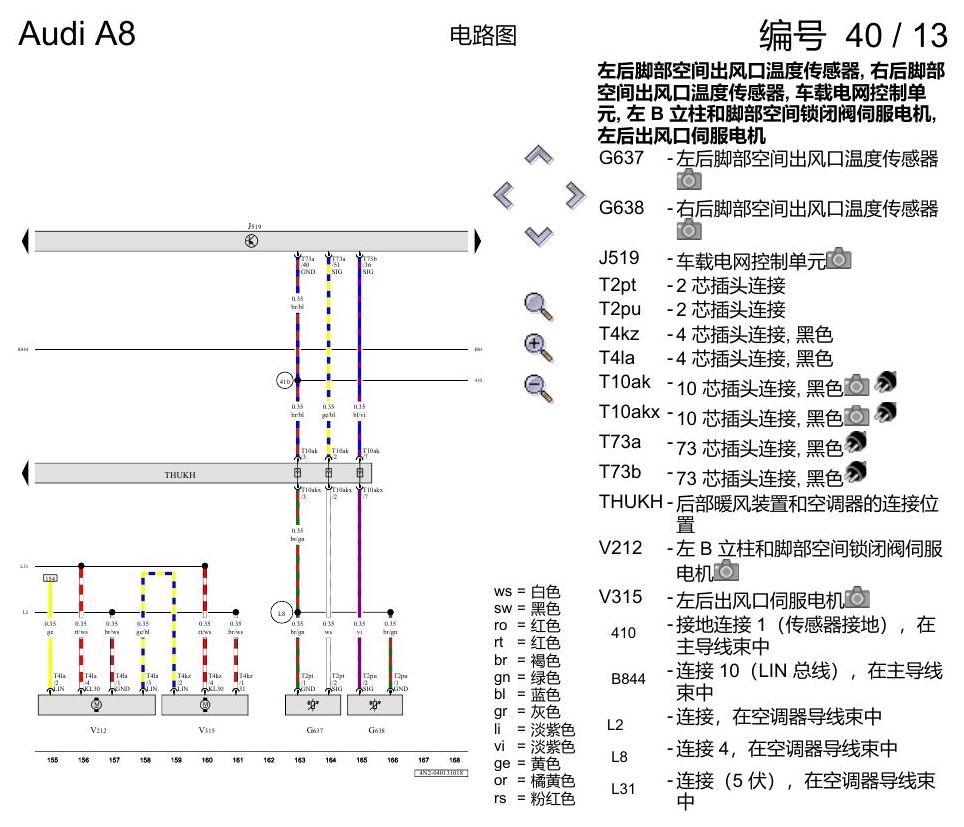Screen dimensions: 964x827
Task: Click the right navigation arrow
Action: click(575, 196)
